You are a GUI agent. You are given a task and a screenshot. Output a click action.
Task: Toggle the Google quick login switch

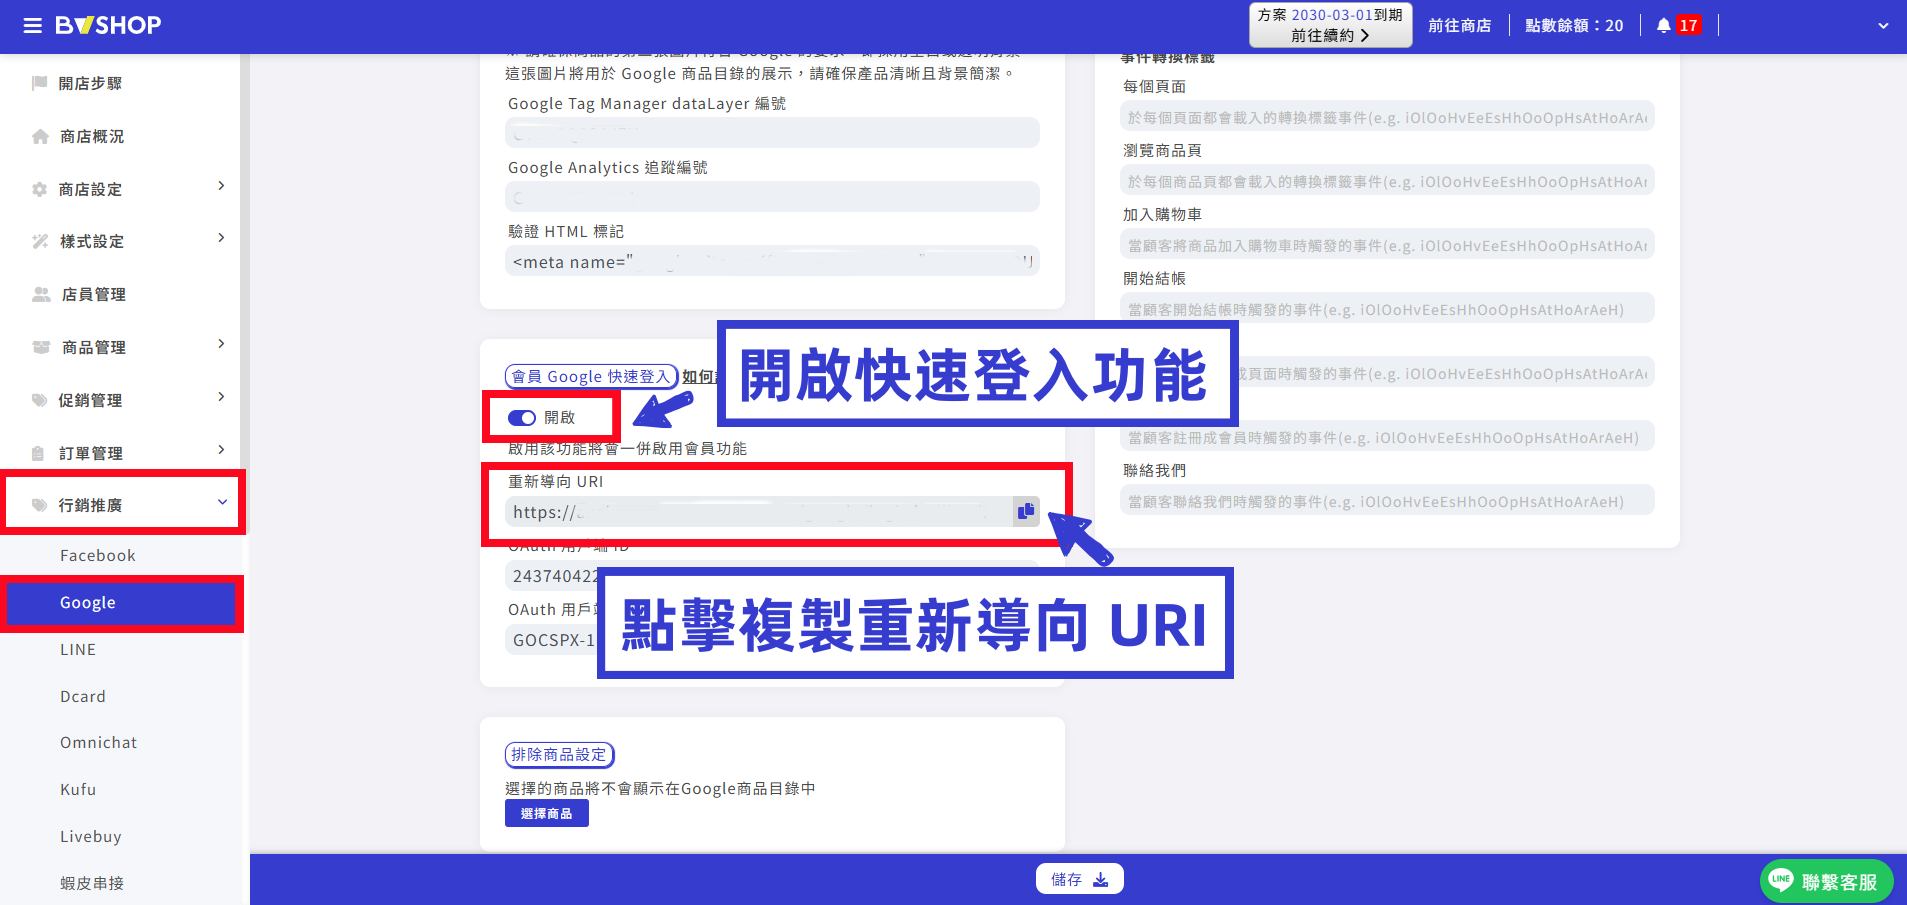522,418
